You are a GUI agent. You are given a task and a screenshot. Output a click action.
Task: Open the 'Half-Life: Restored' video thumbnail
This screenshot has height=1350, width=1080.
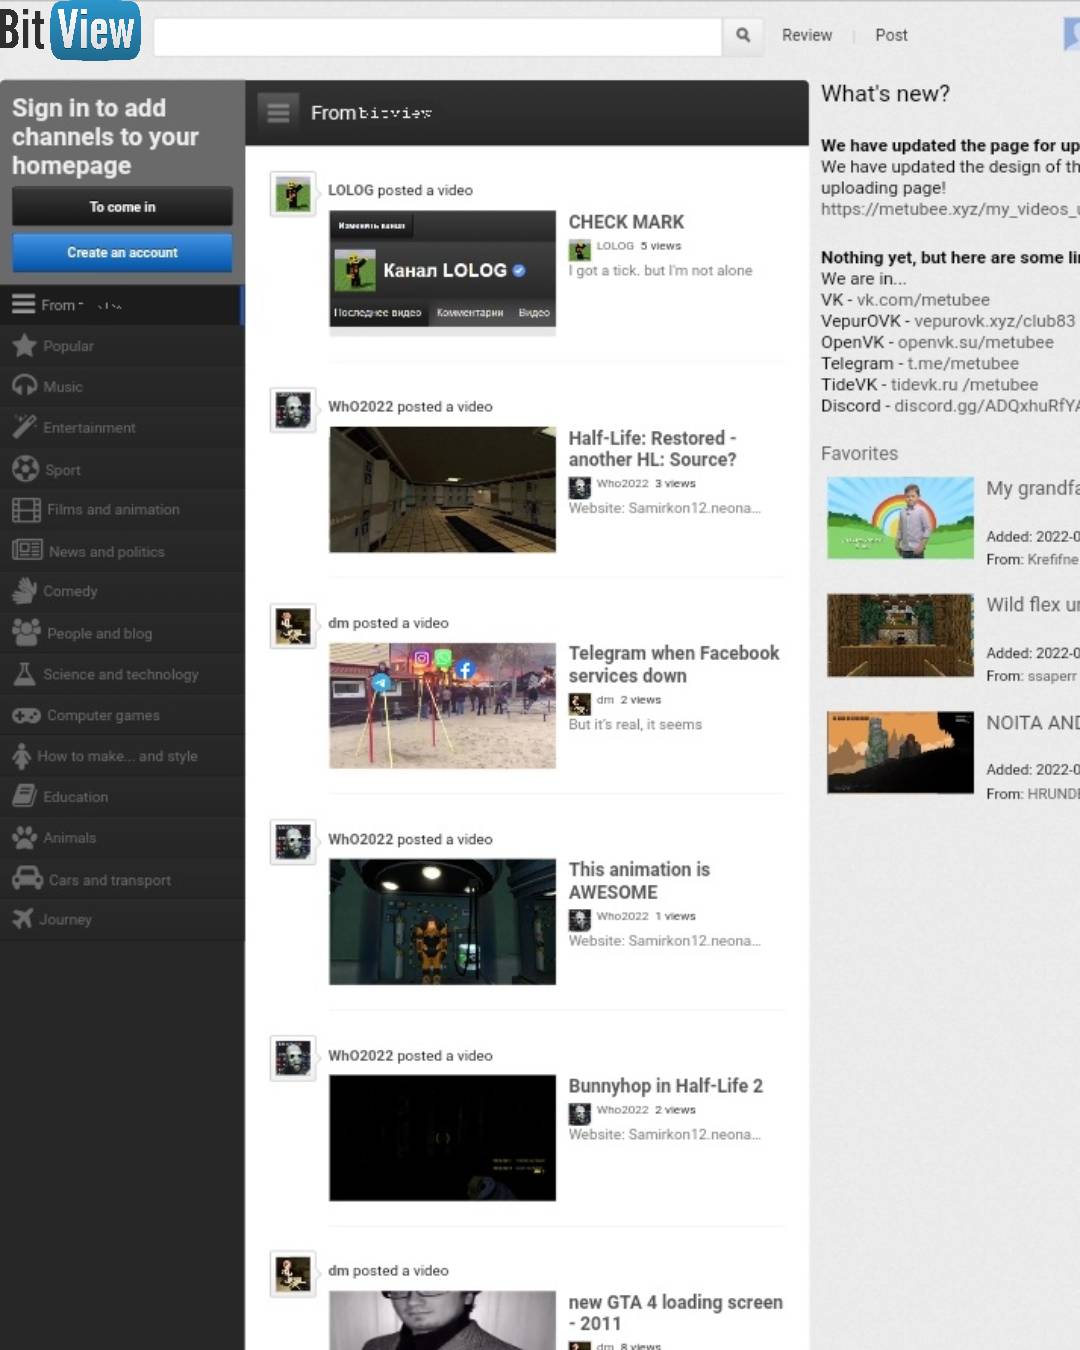pos(442,490)
